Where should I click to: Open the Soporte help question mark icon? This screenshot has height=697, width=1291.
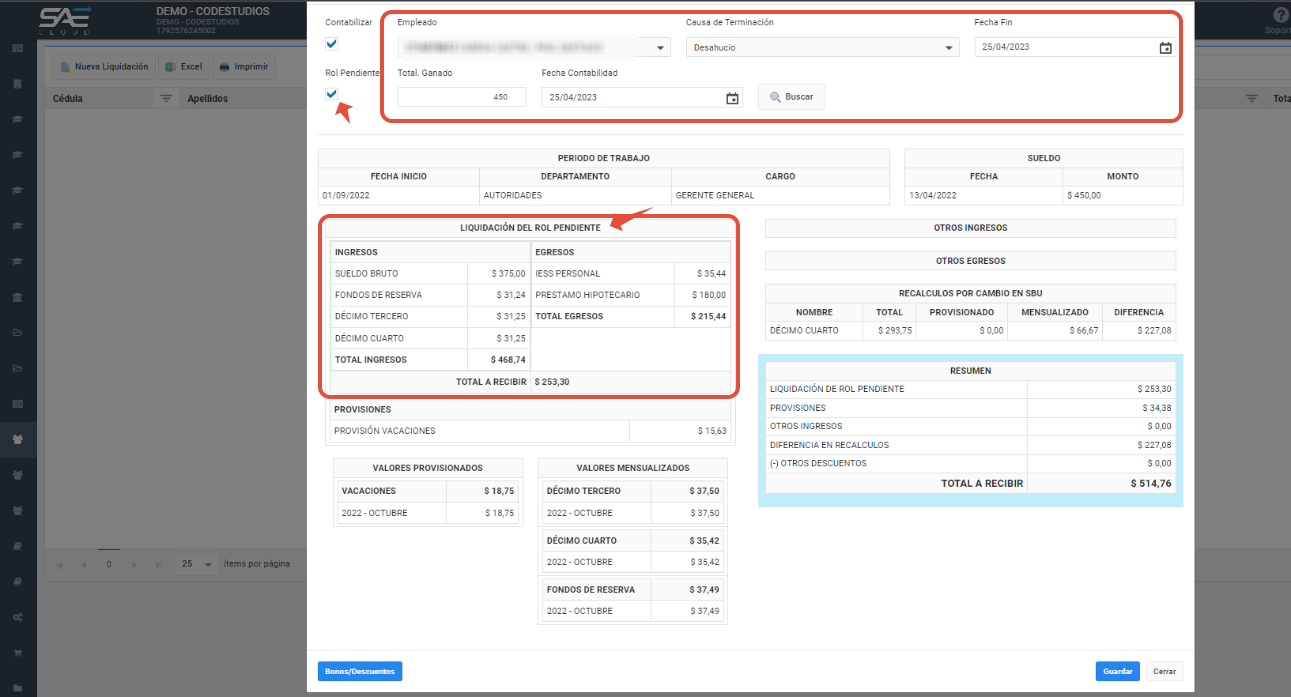[1280, 16]
